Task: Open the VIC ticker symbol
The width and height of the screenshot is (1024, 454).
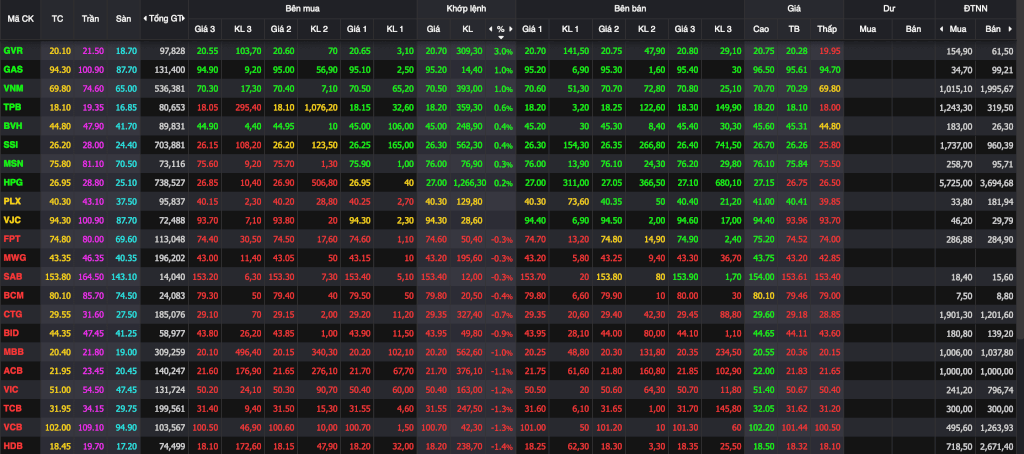Action: click(x=11, y=390)
